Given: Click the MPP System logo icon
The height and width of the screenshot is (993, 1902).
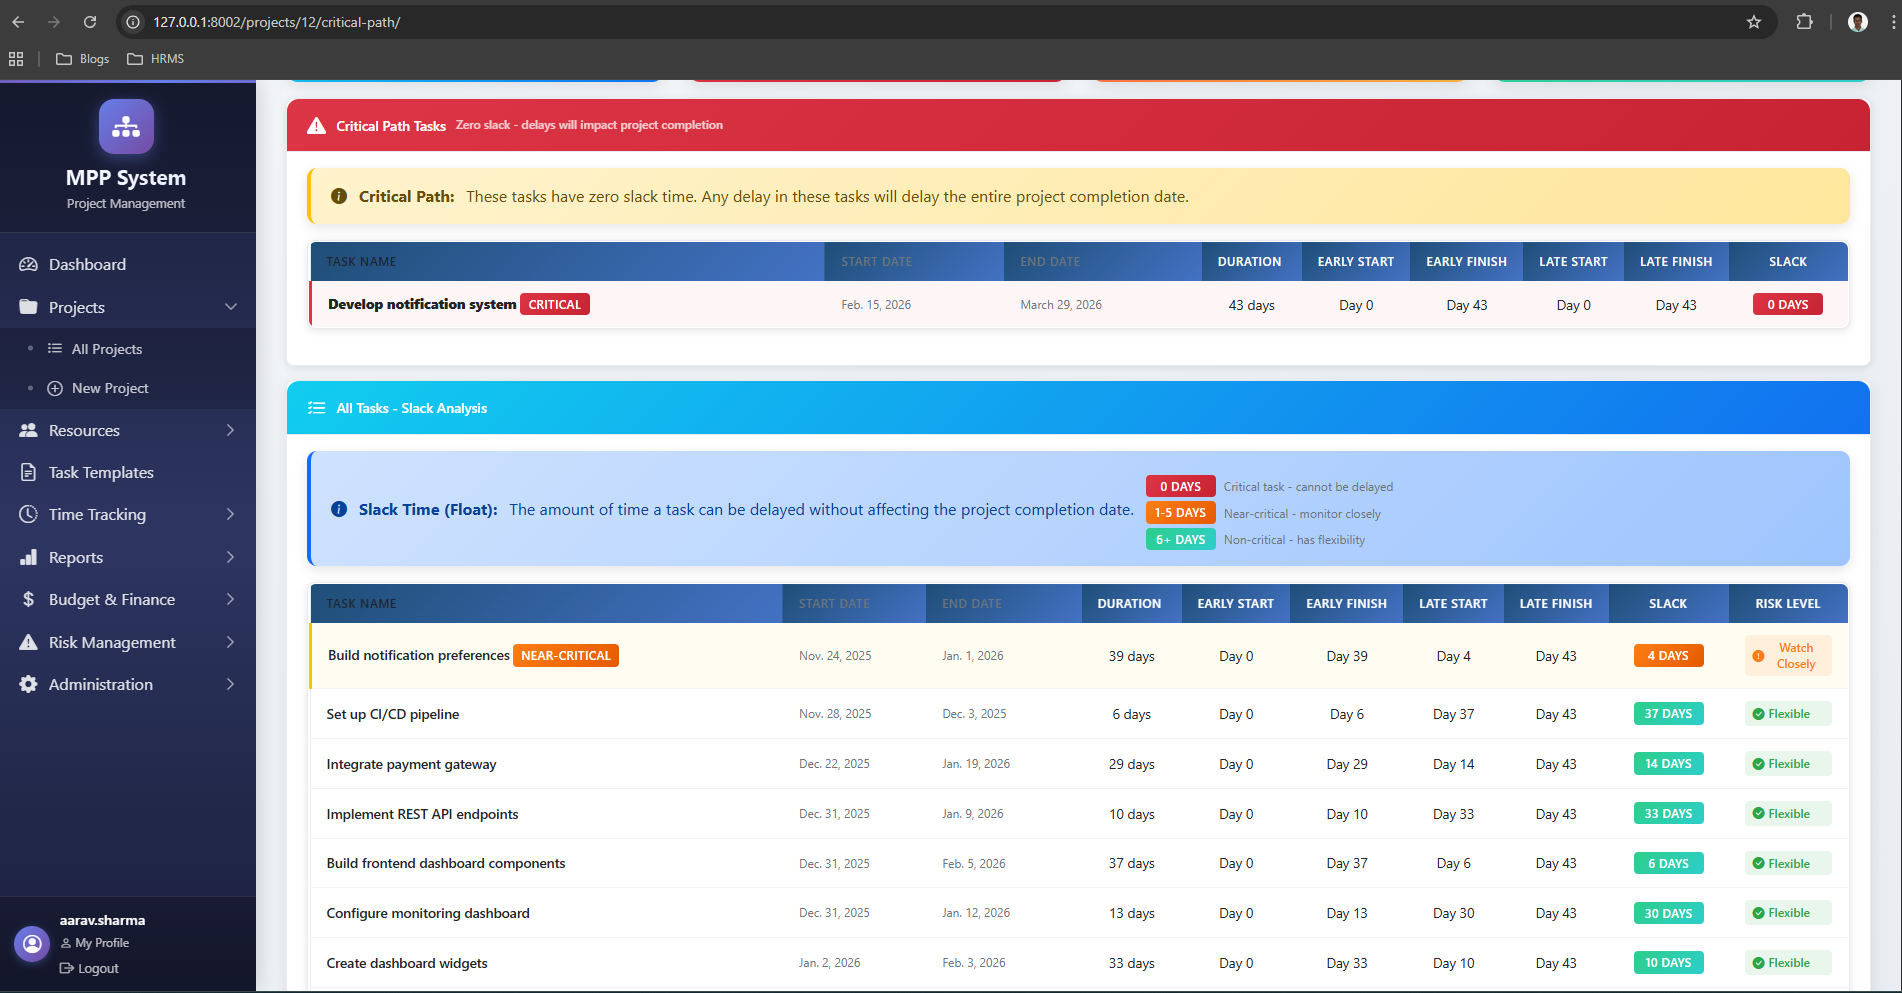Looking at the screenshot, I should [x=126, y=127].
